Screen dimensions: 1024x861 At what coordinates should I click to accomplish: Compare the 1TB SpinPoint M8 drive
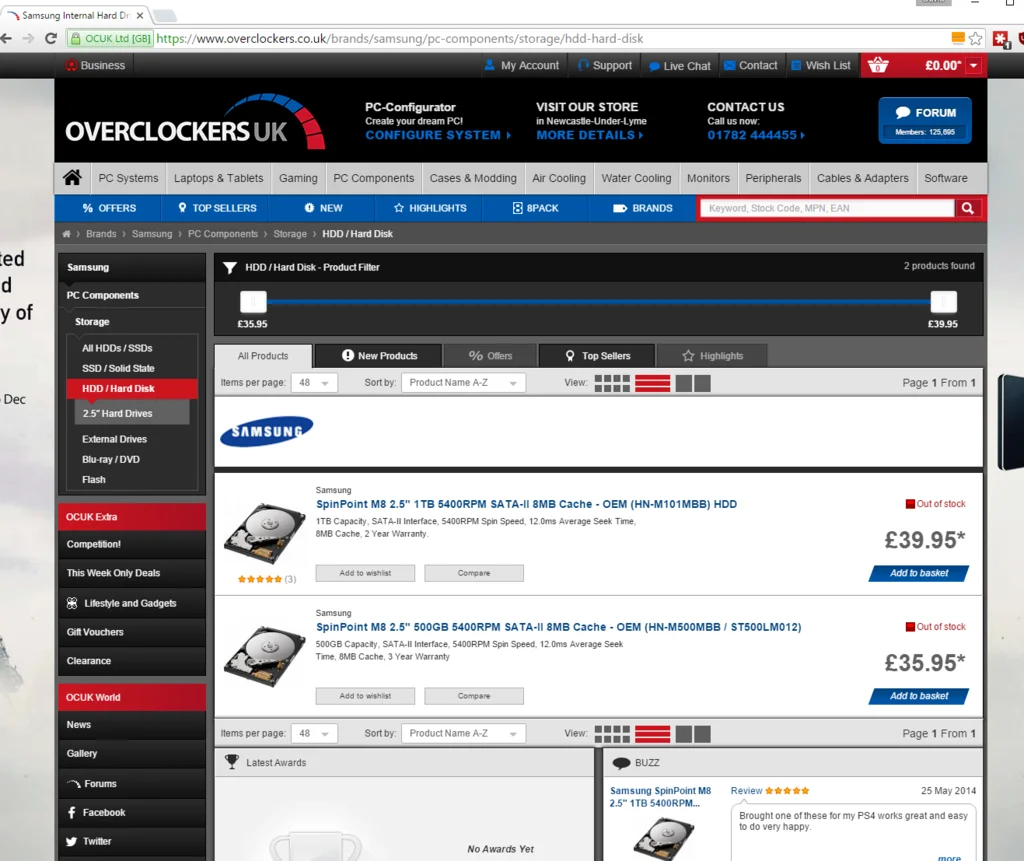(x=473, y=574)
